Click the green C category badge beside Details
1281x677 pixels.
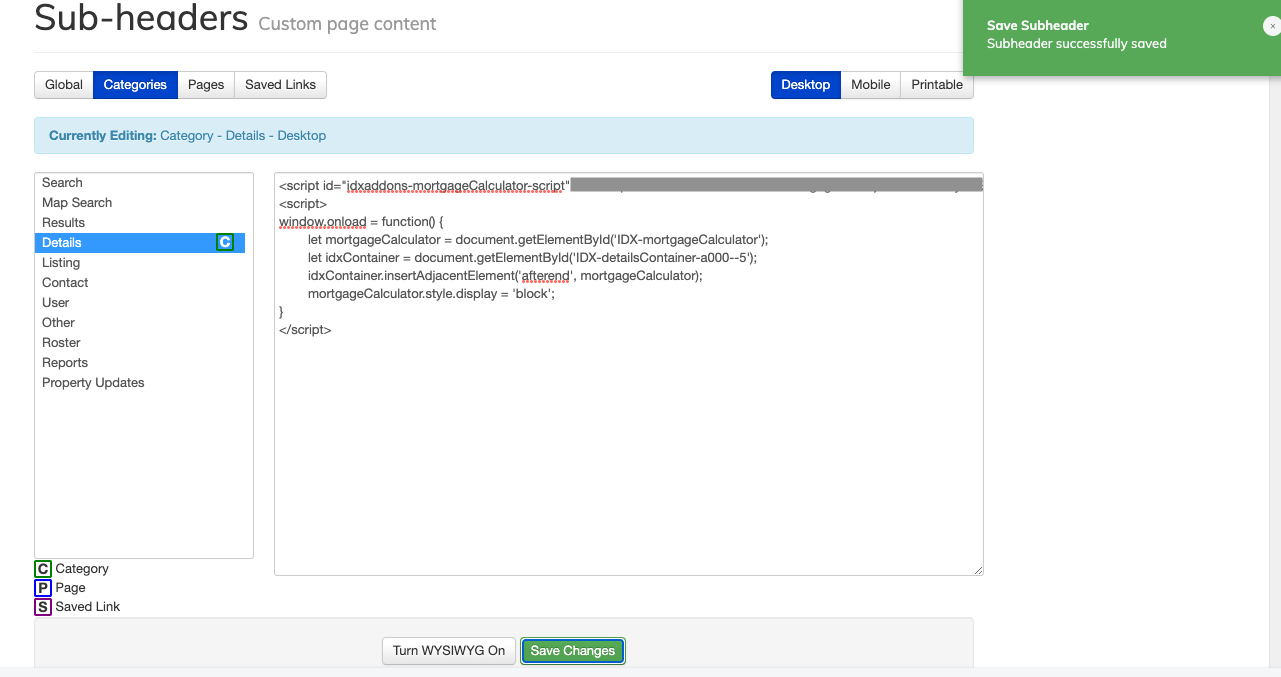(x=225, y=242)
